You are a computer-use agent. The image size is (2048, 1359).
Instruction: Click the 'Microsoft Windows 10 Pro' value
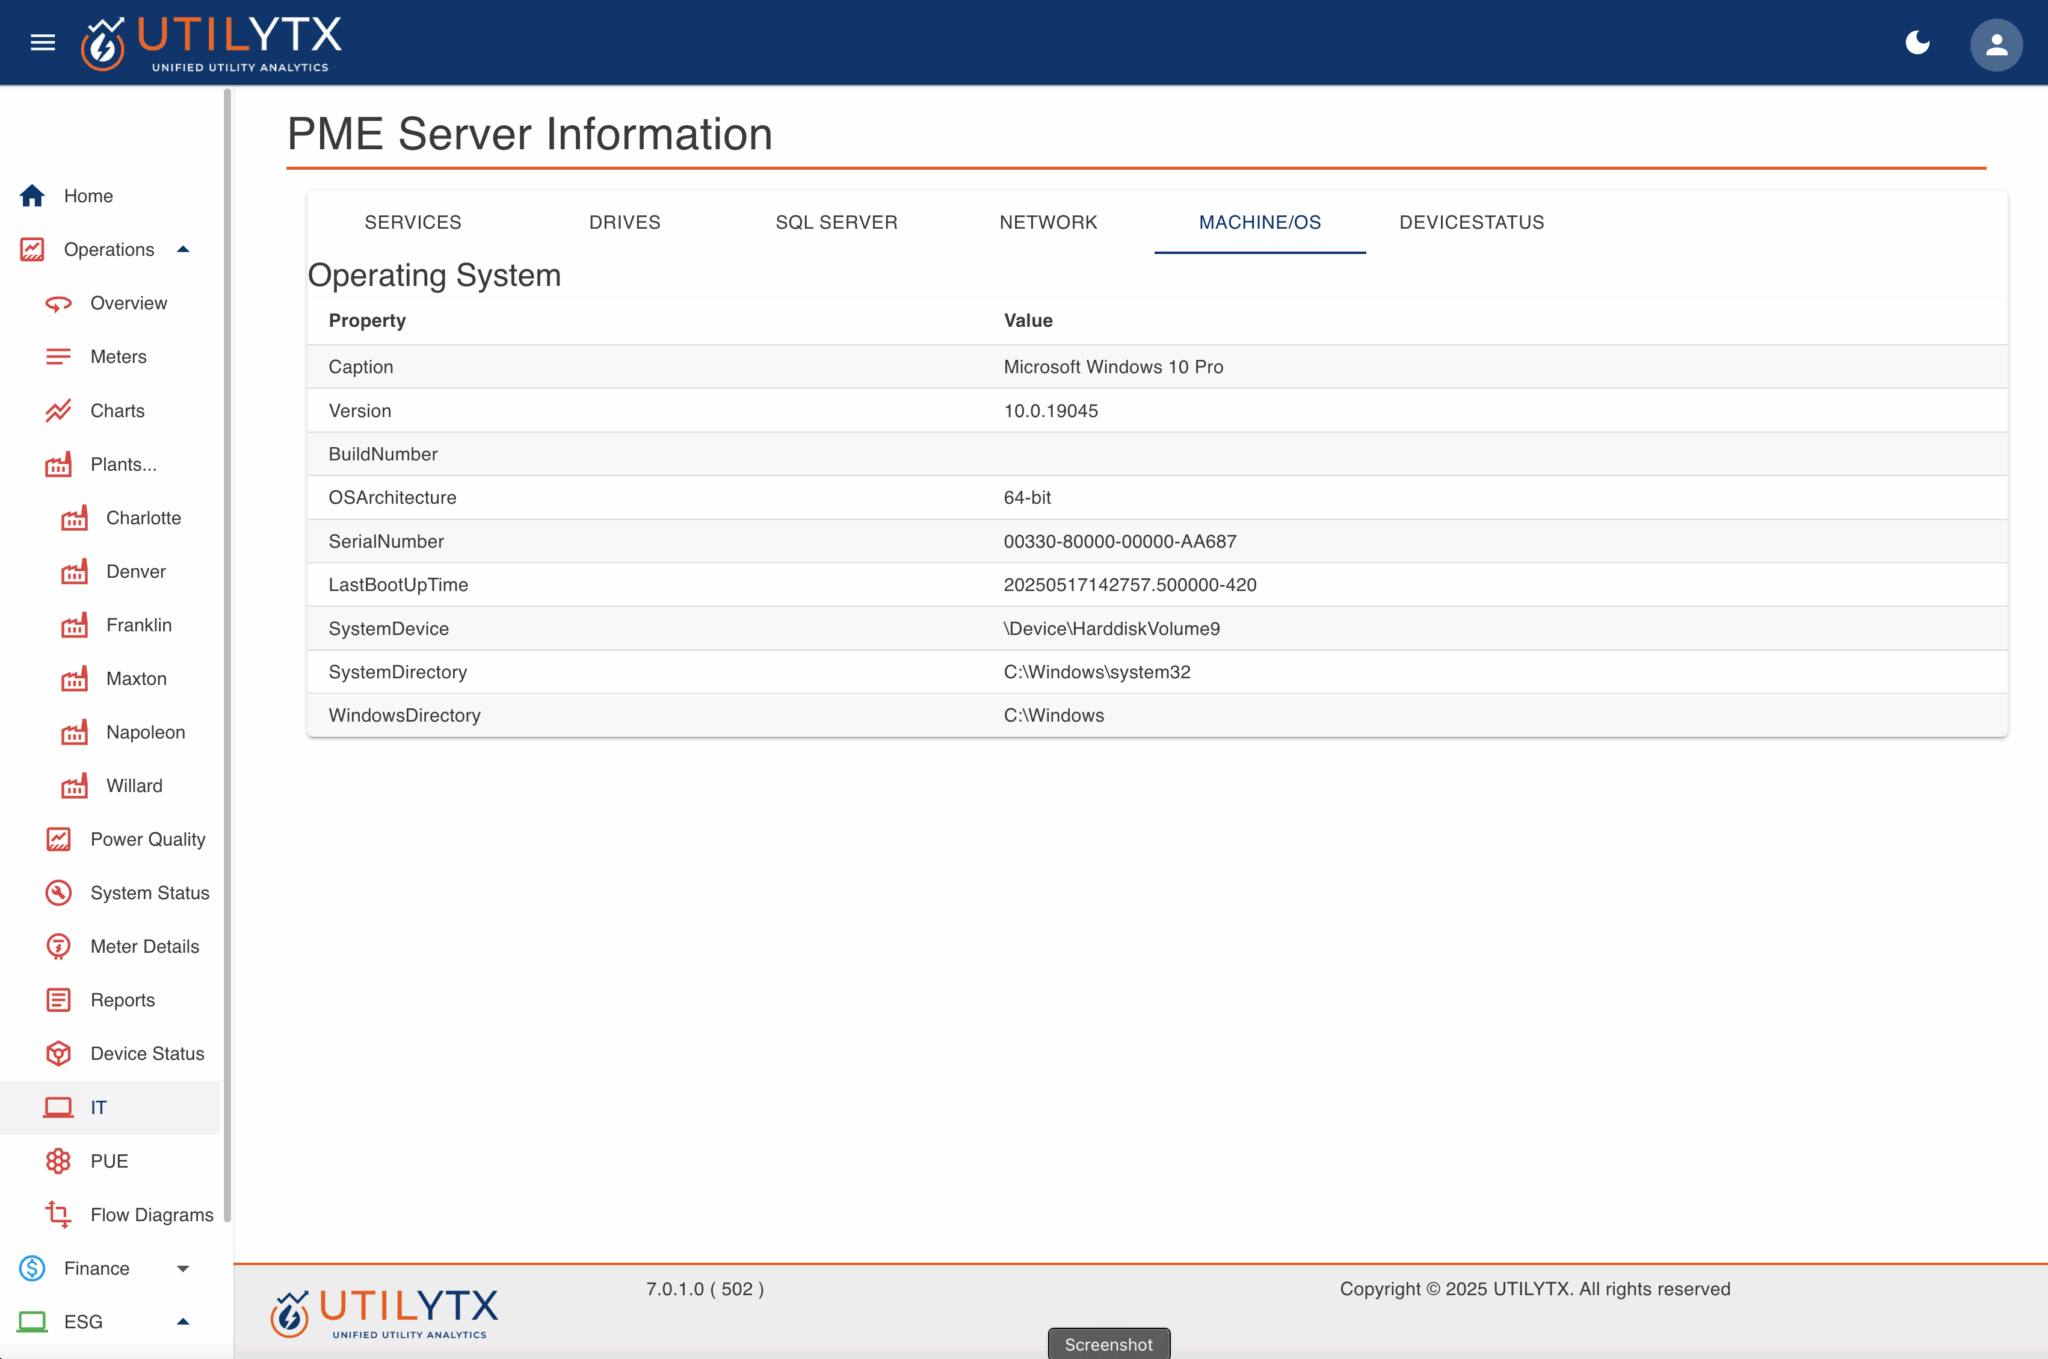point(1113,367)
